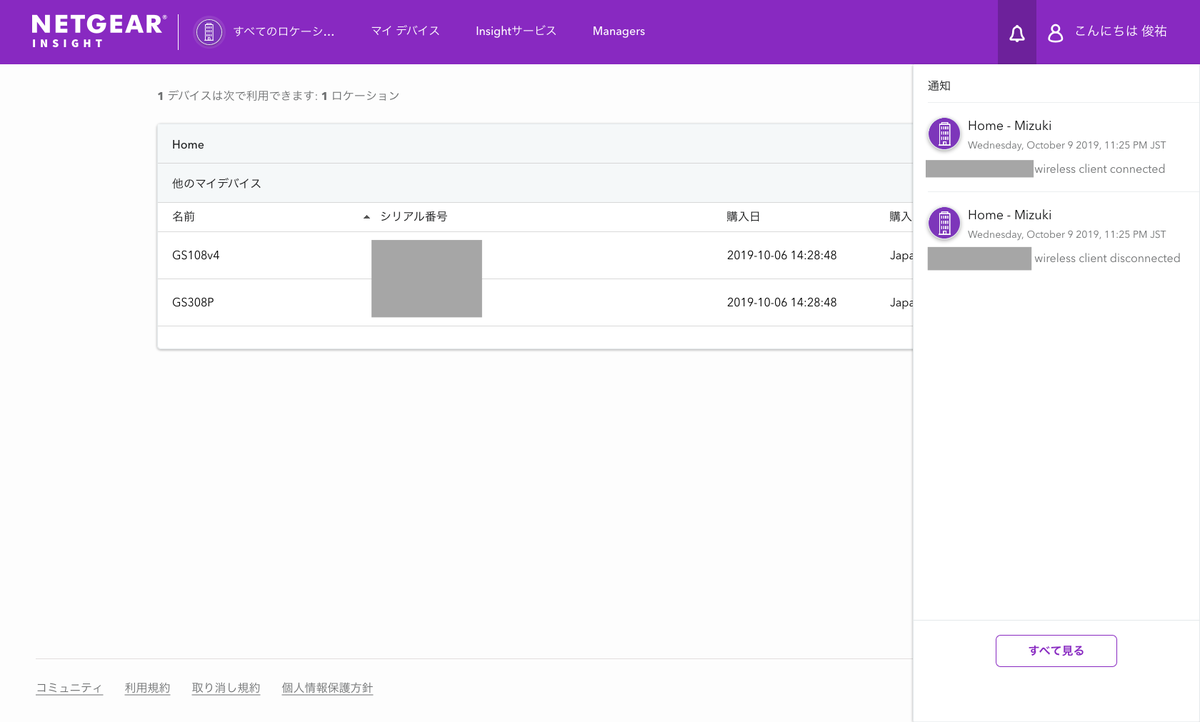Click the 他のマイデバイス section header

[535, 183]
